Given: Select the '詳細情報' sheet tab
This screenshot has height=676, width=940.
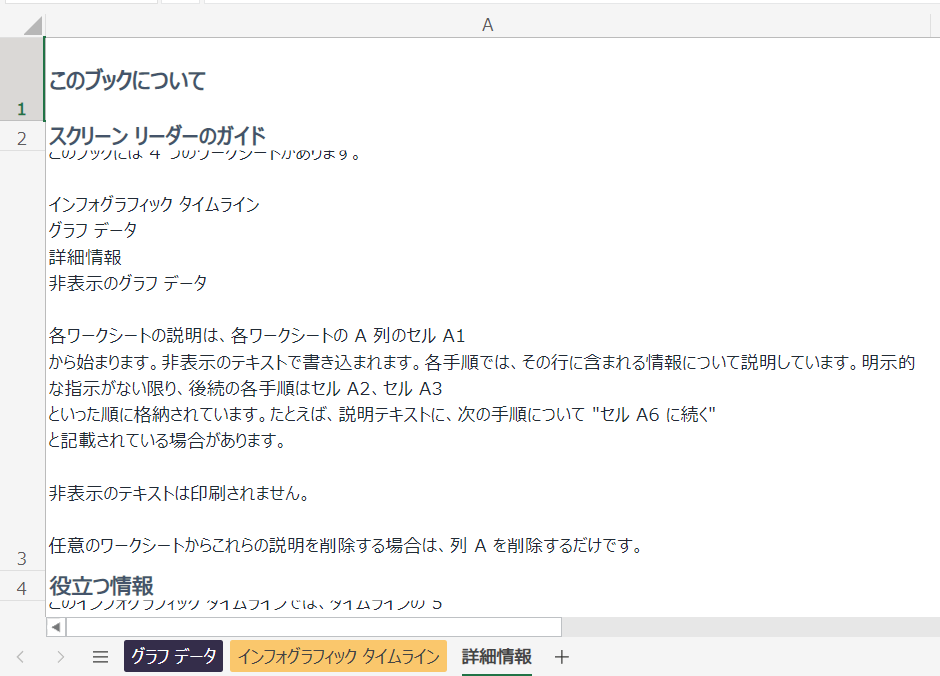Looking at the screenshot, I should 496,656.
